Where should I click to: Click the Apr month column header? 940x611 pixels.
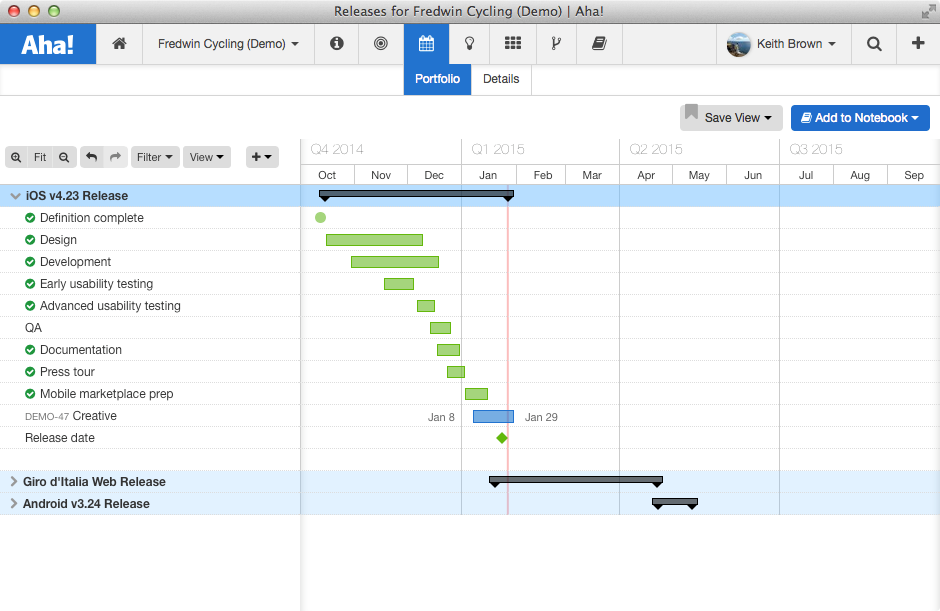click(x=646, y=175)
